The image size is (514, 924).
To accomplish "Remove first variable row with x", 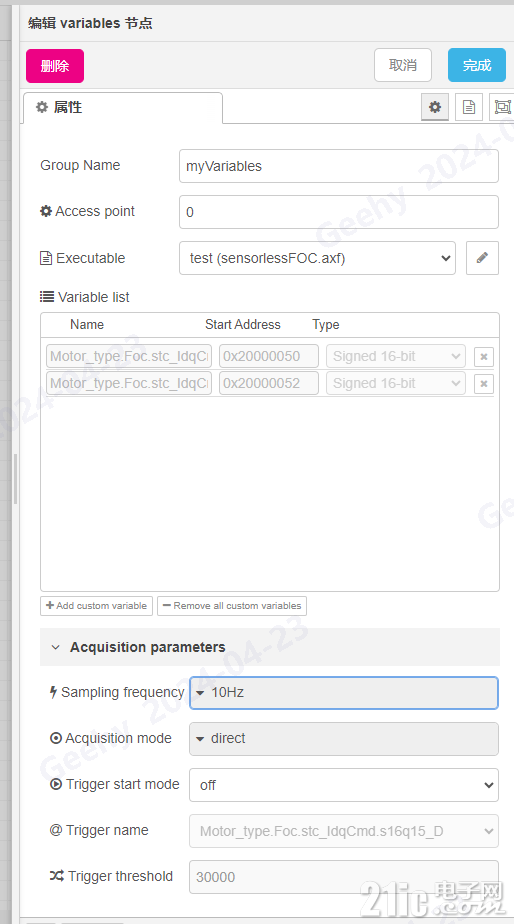I will (484, 357).
